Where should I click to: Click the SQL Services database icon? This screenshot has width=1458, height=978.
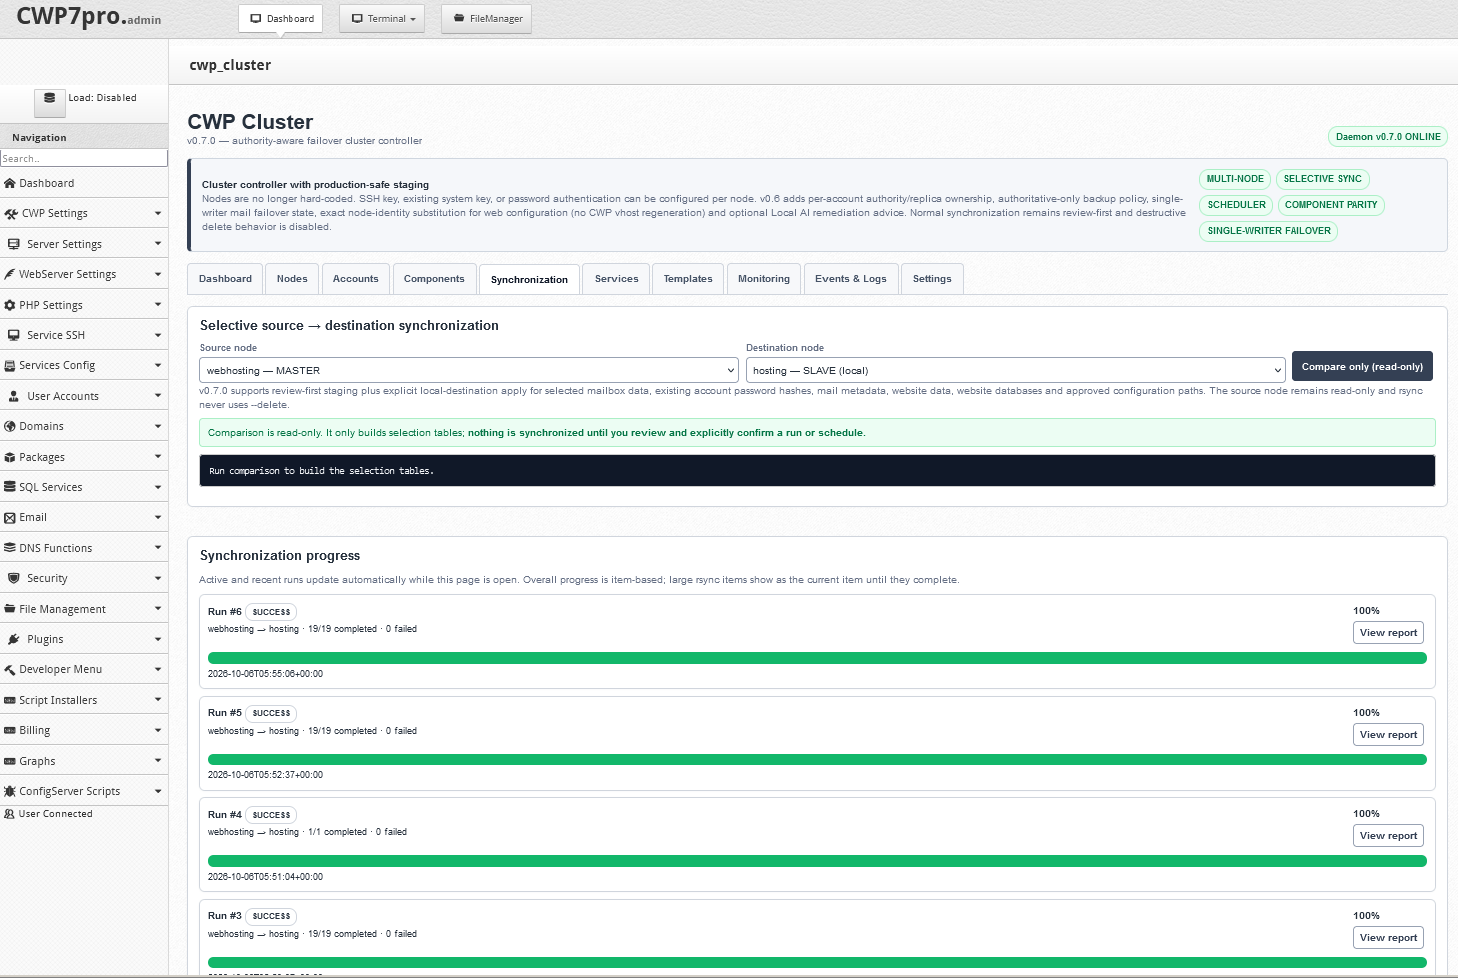click(10, 487)
